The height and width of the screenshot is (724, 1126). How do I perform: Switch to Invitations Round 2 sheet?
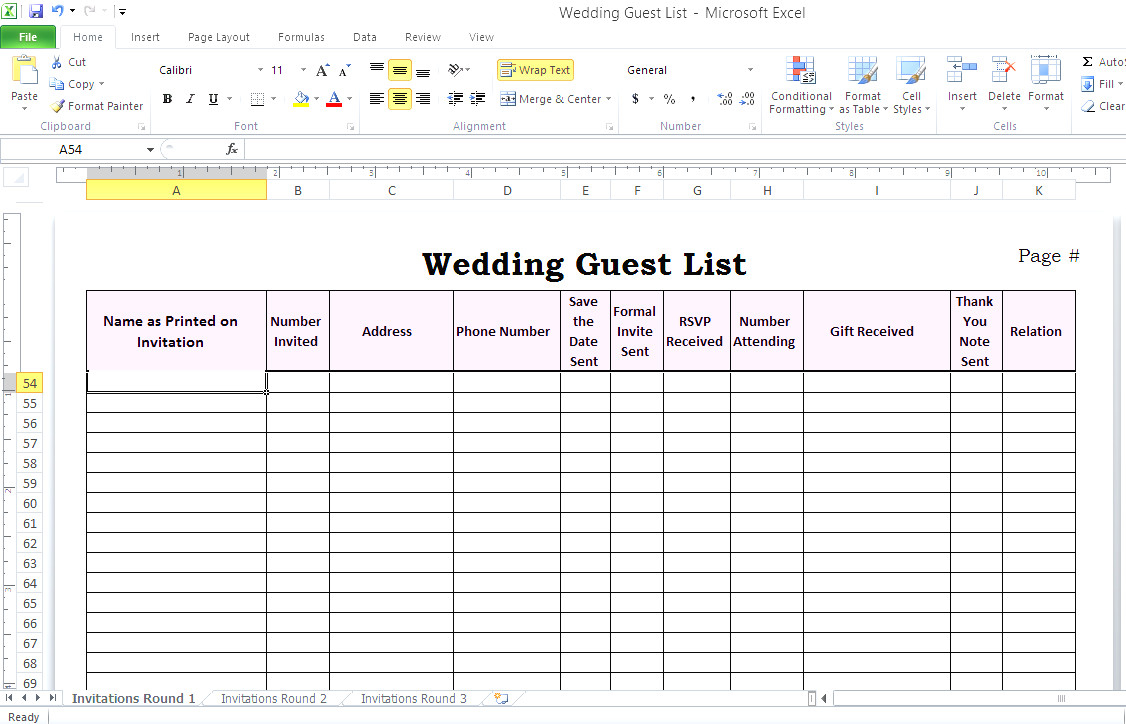point(274,698)
